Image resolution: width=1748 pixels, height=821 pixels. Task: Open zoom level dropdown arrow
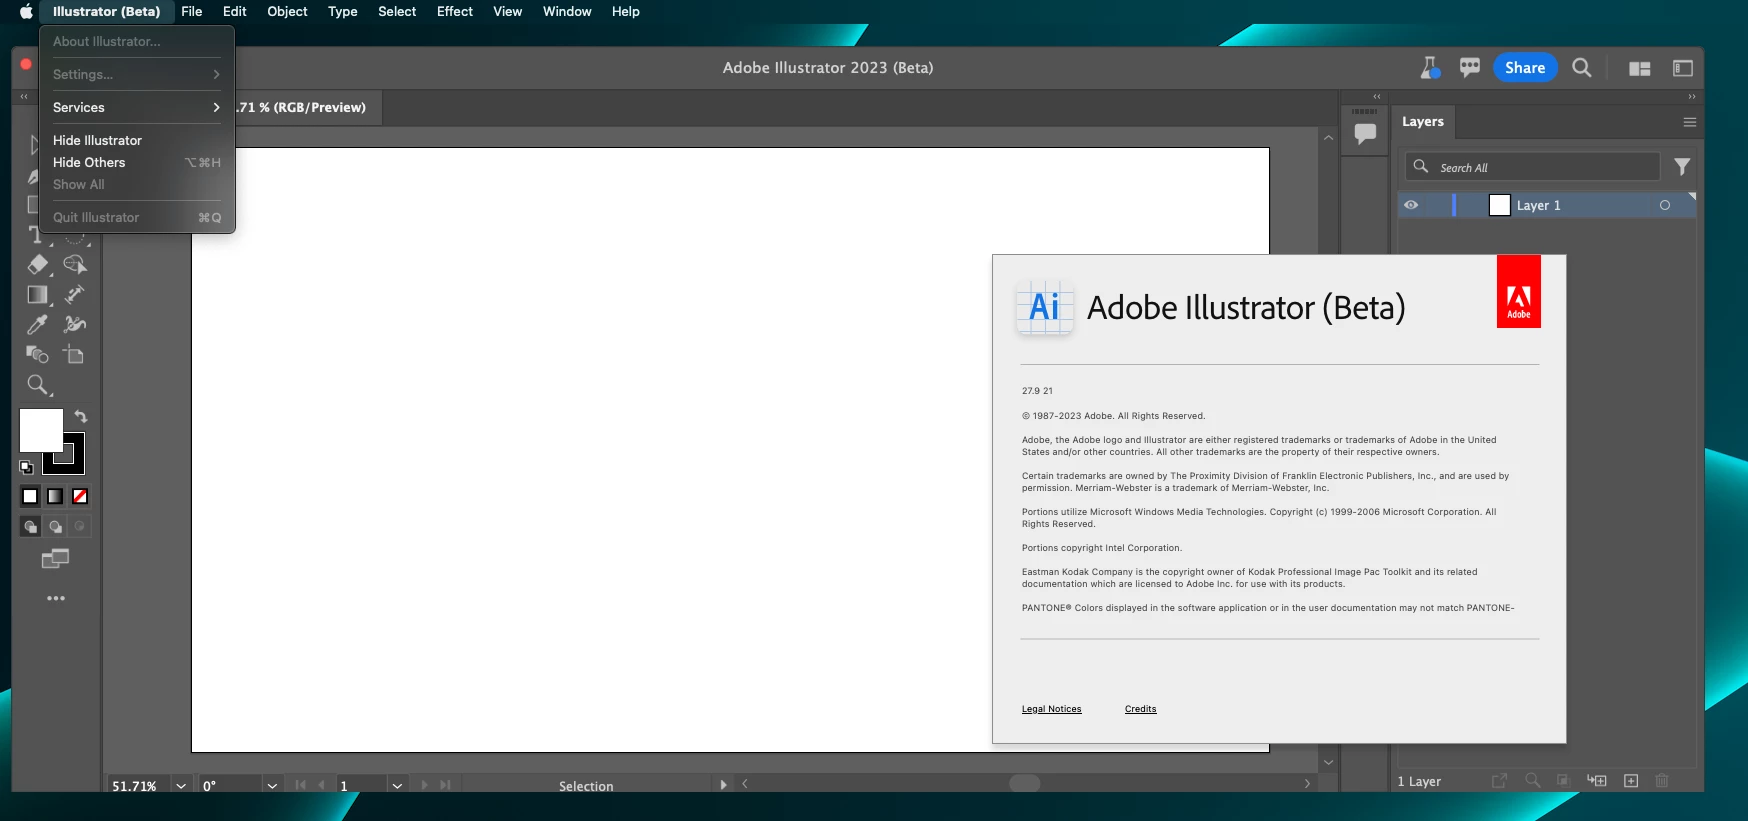pyautogui.click(x=181, y=786)
